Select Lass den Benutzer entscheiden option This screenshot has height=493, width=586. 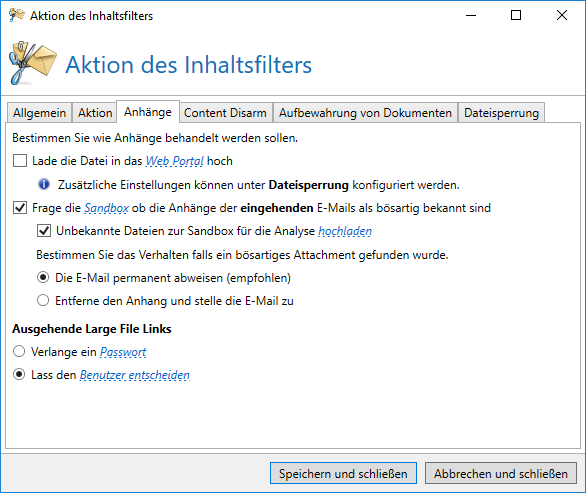19,374
